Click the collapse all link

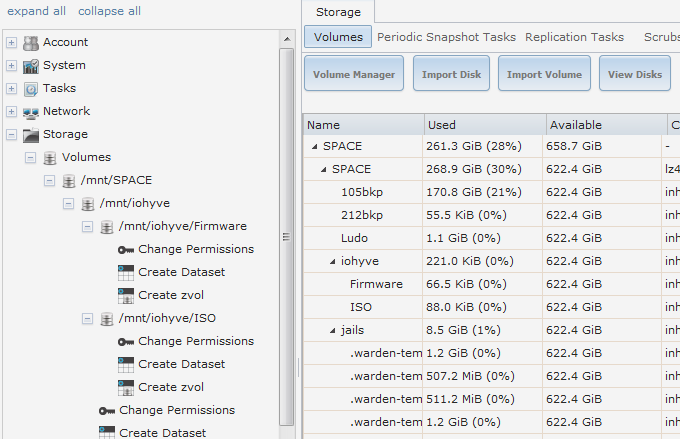click(109, 11)
